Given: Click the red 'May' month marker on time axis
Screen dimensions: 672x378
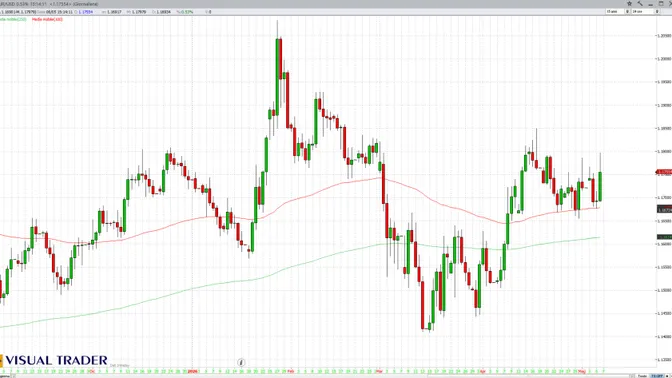Looking at the screenshot, I should pyautogui.click(x=582, y=371).
